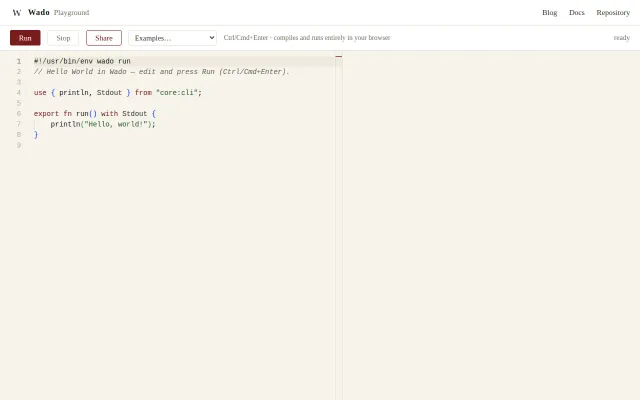Screen dimensions: 640x400
Task: Click the export fn run line
Action: click(95, 114)
